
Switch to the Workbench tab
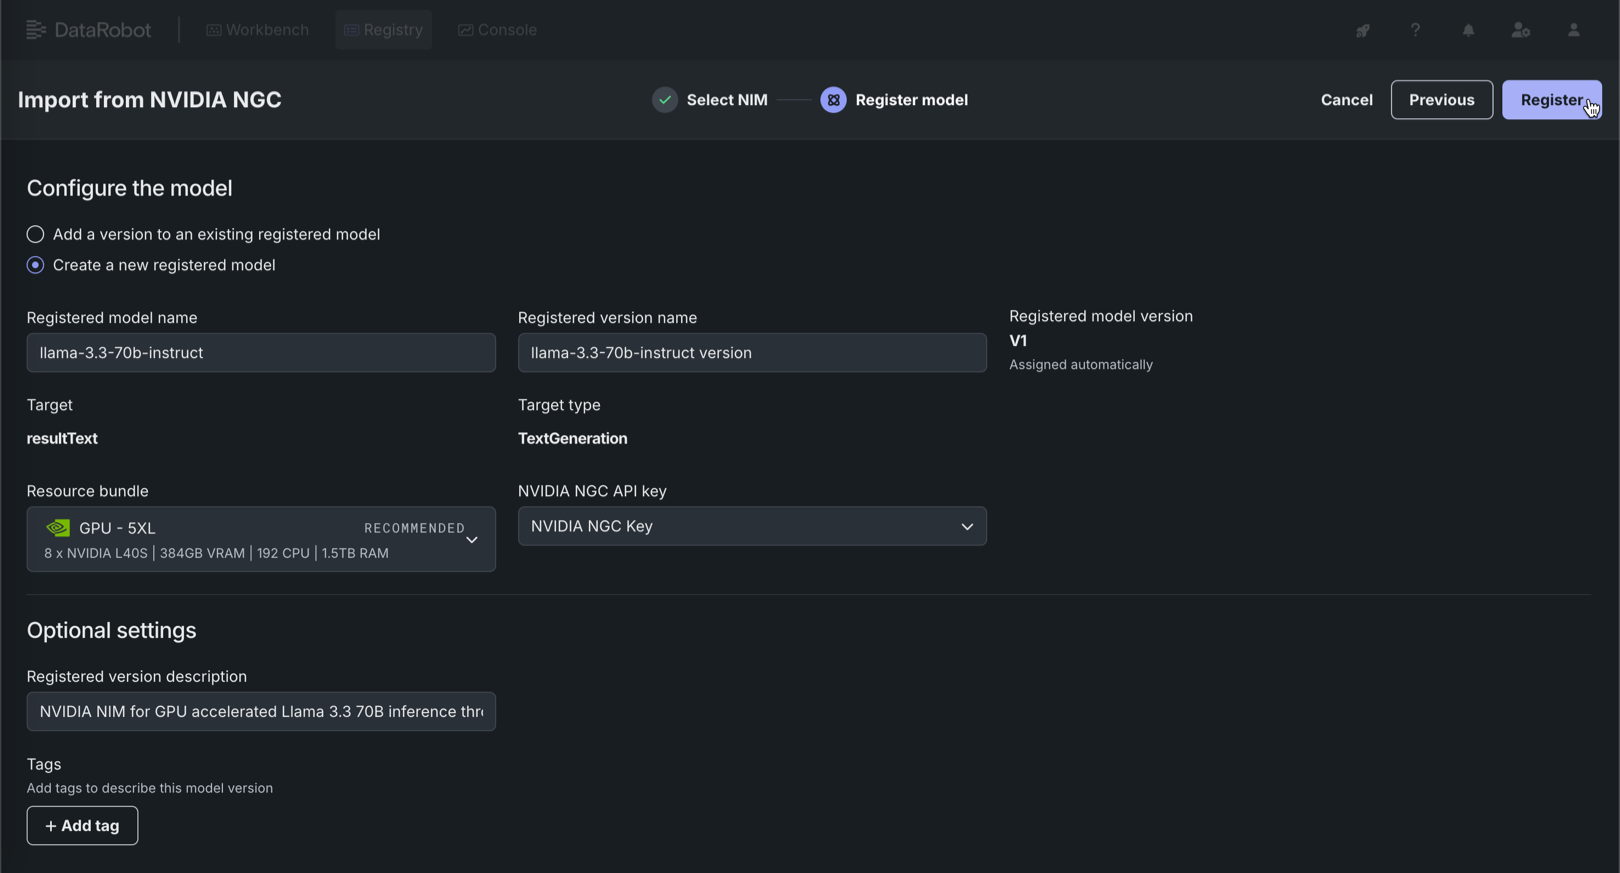pos(258,30)
